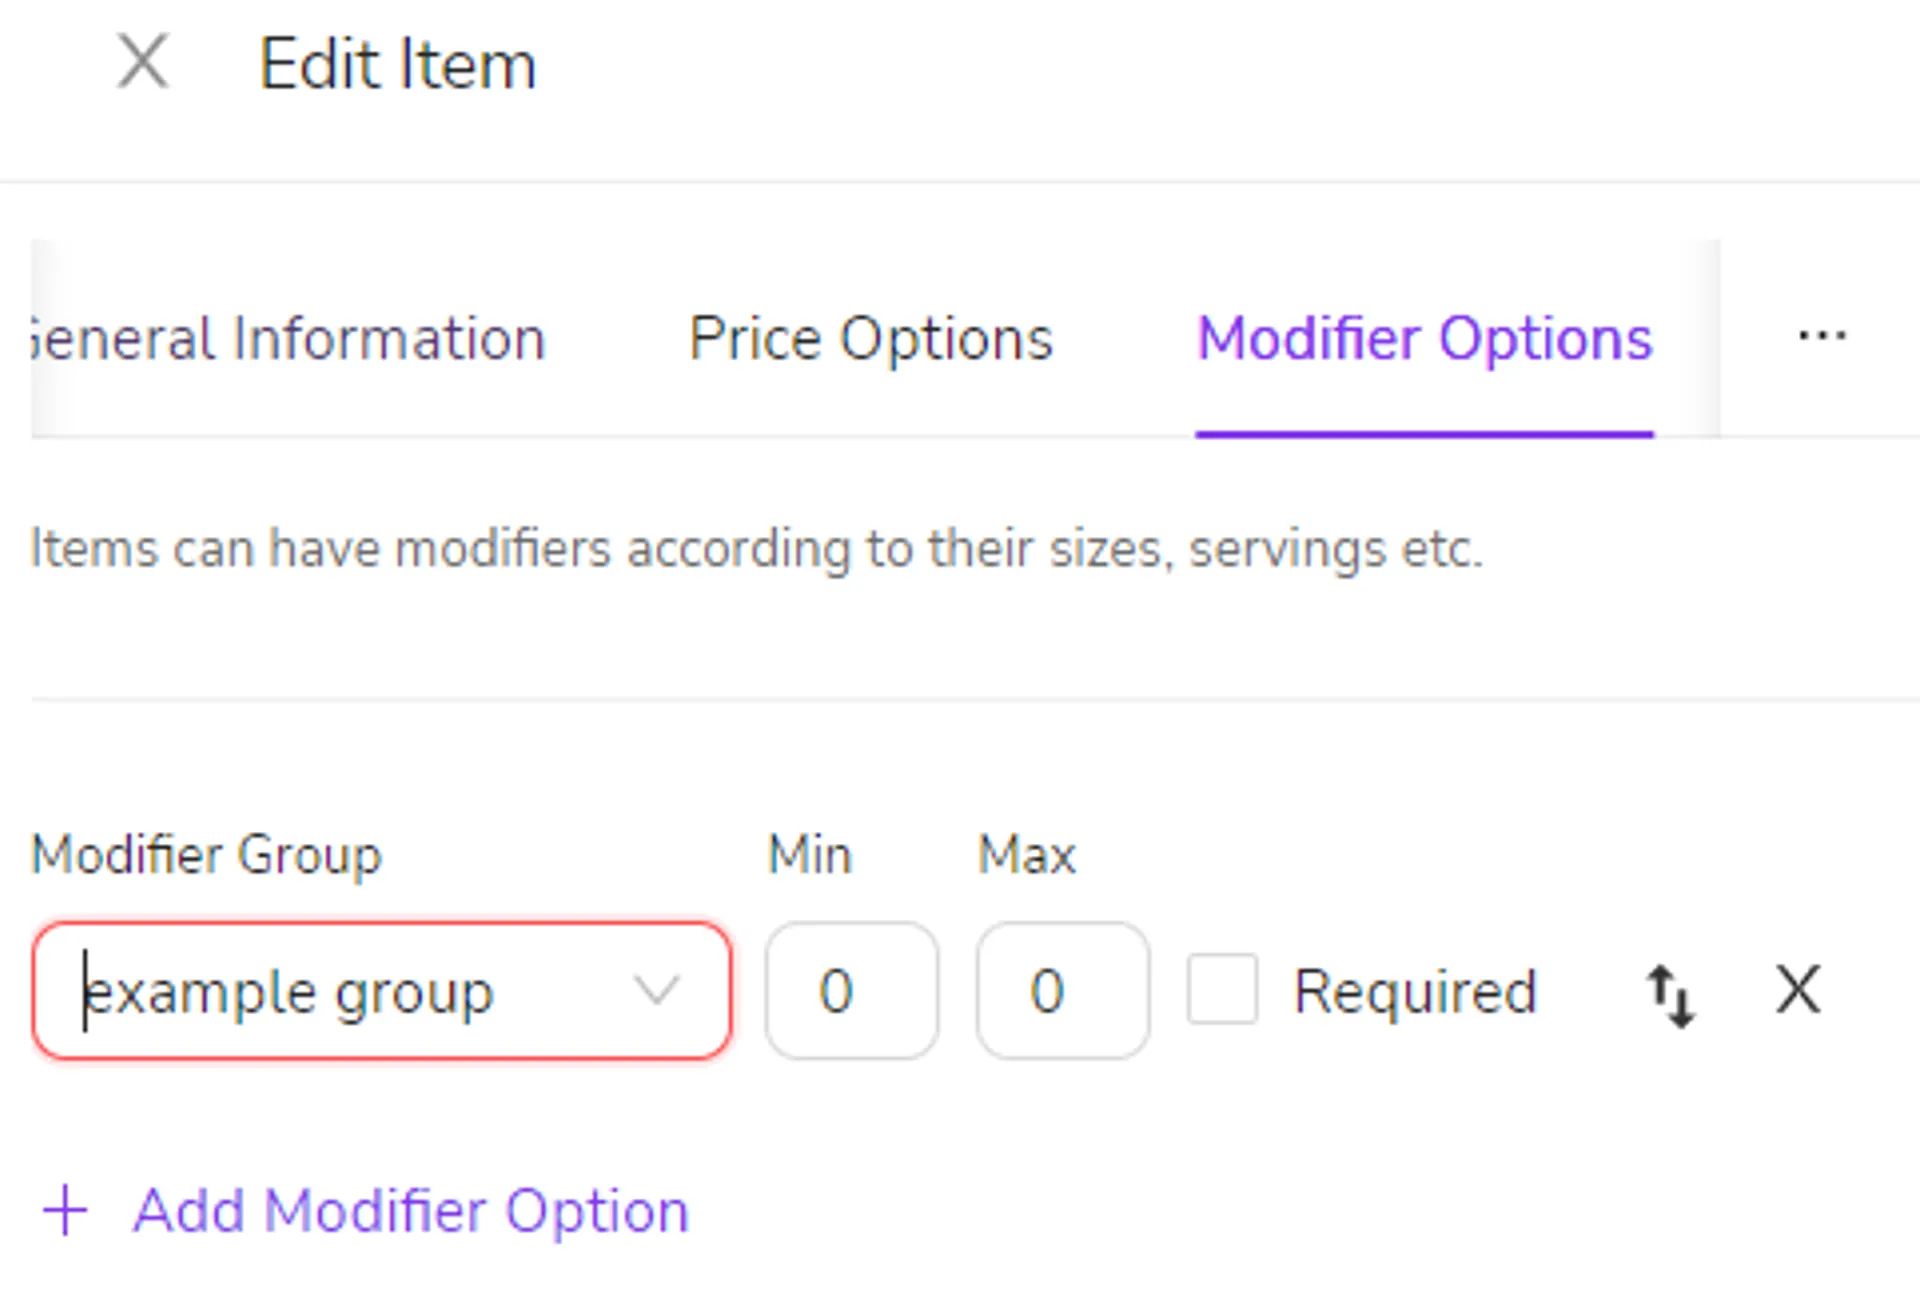Enable the Required checkbox
The width and height of the screenshot is (1920, 1303).
[1222, 989]
